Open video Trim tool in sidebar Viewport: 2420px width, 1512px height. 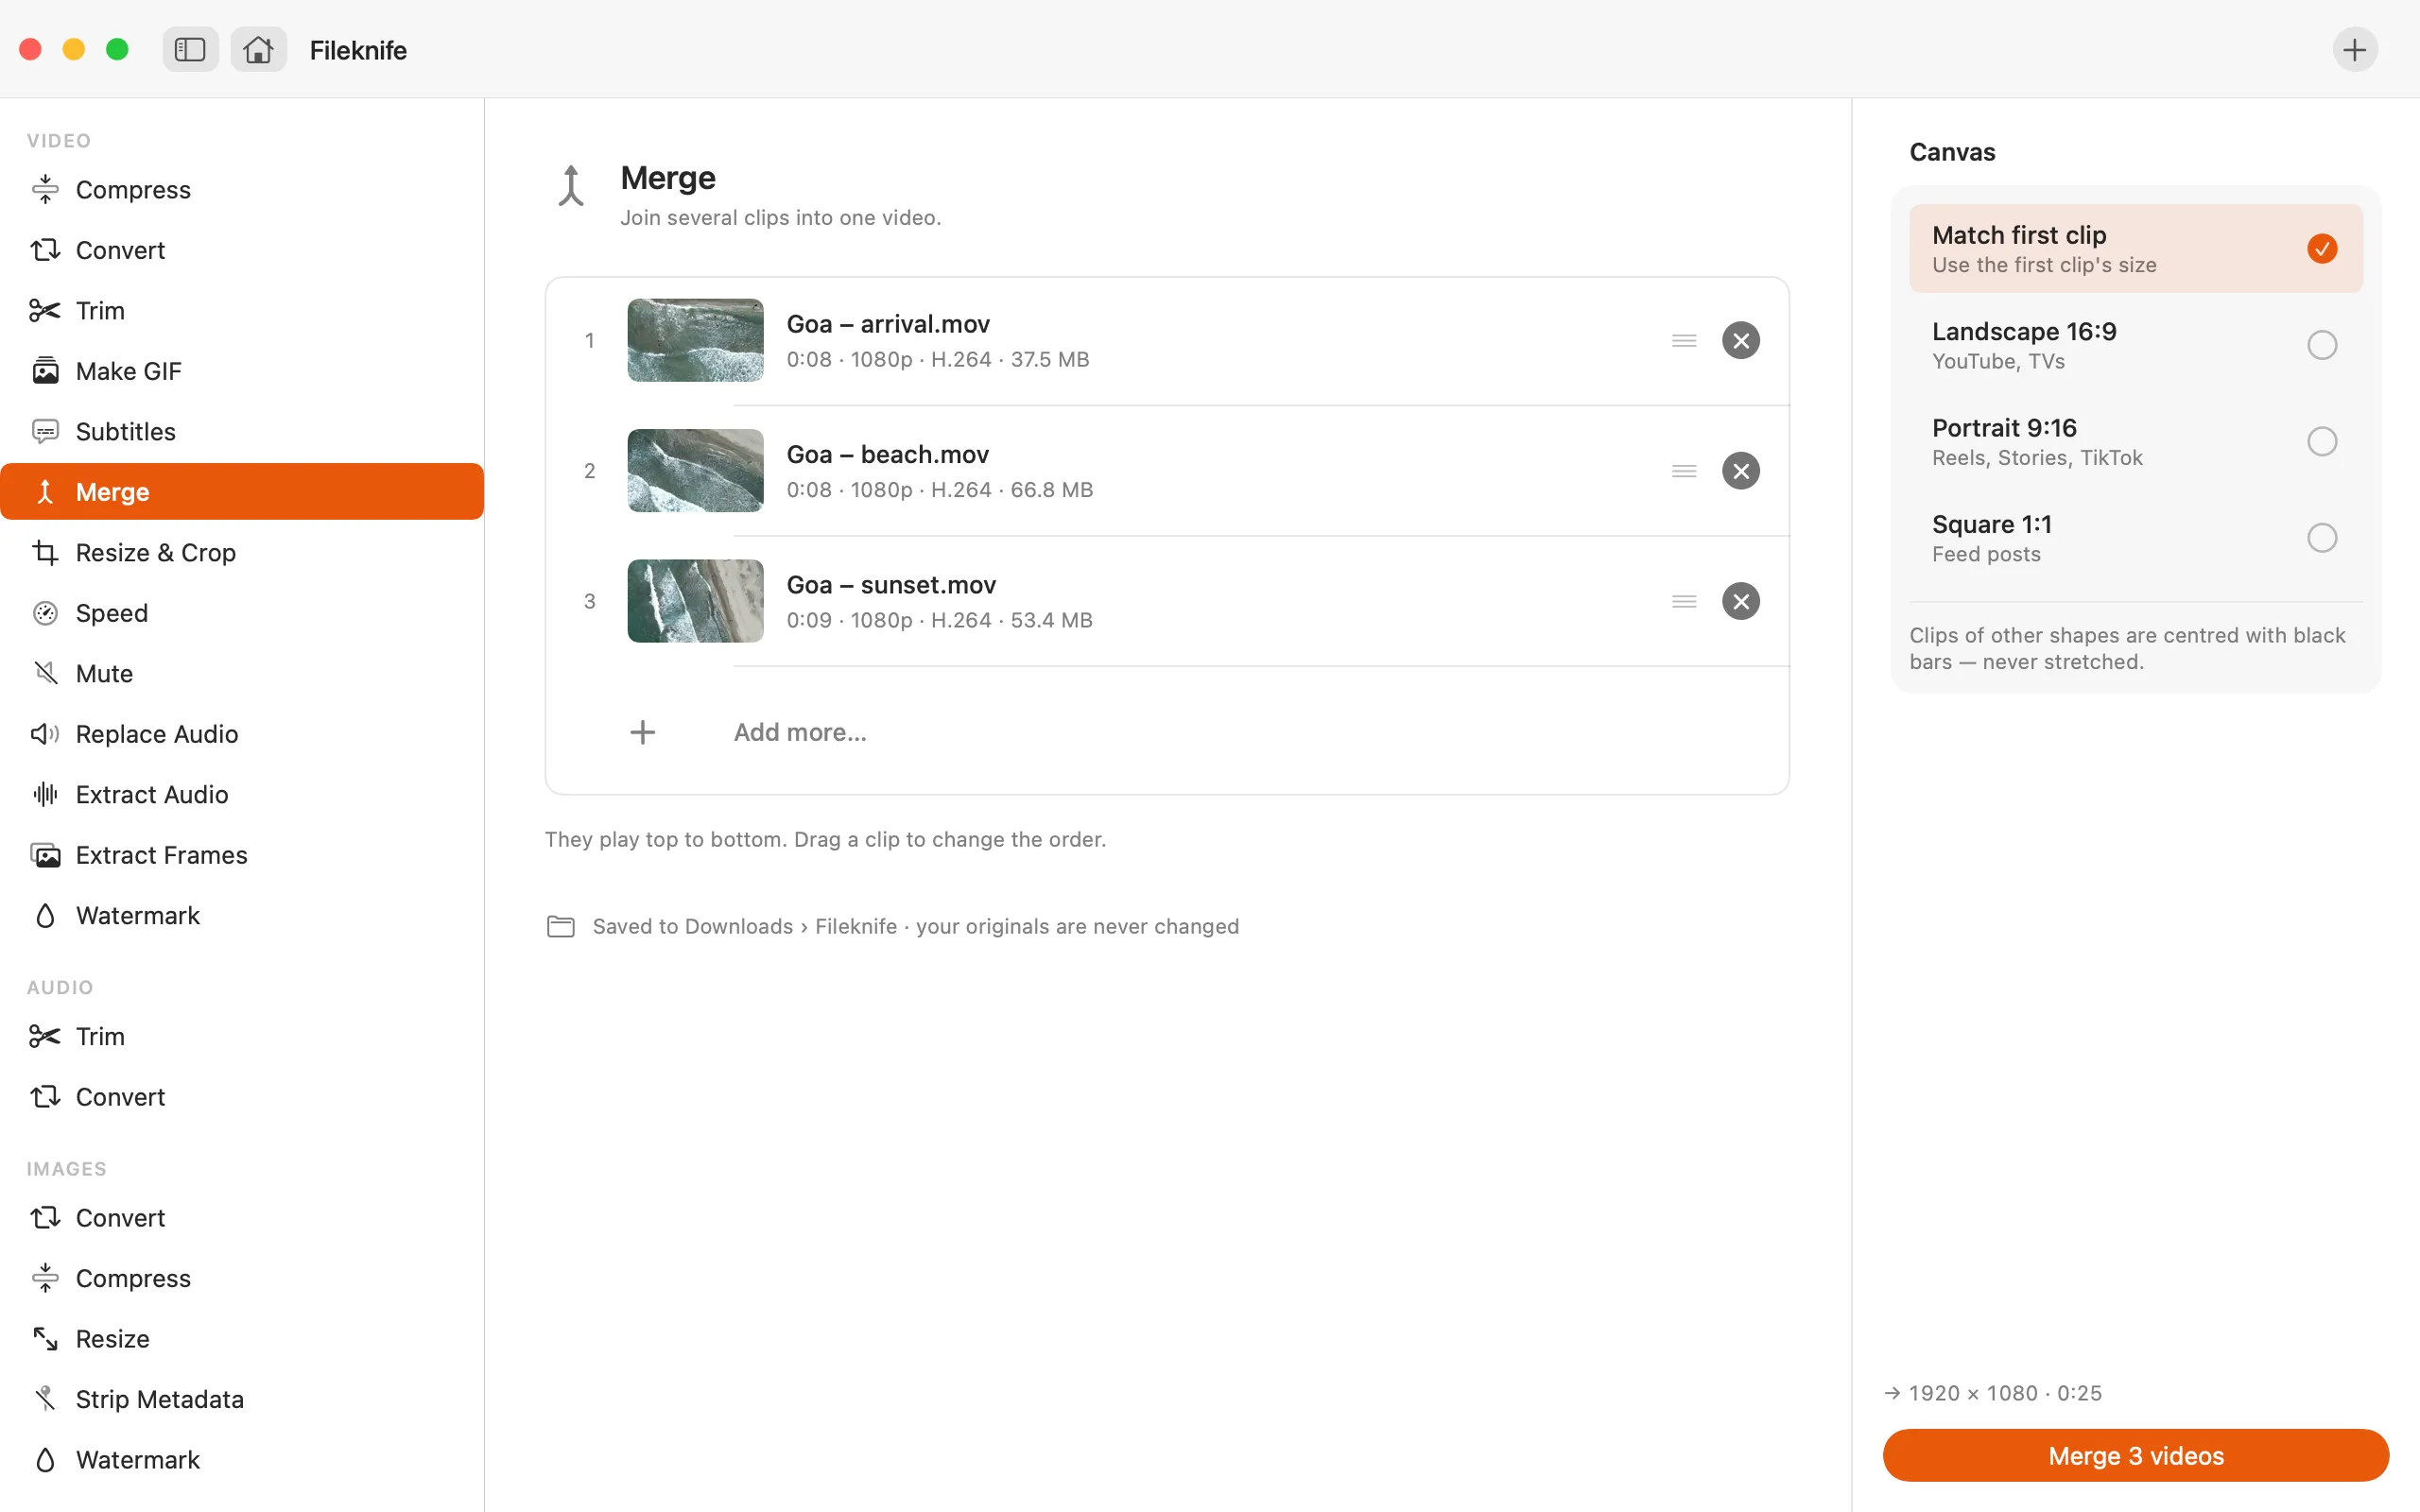(x=242, y=310)
